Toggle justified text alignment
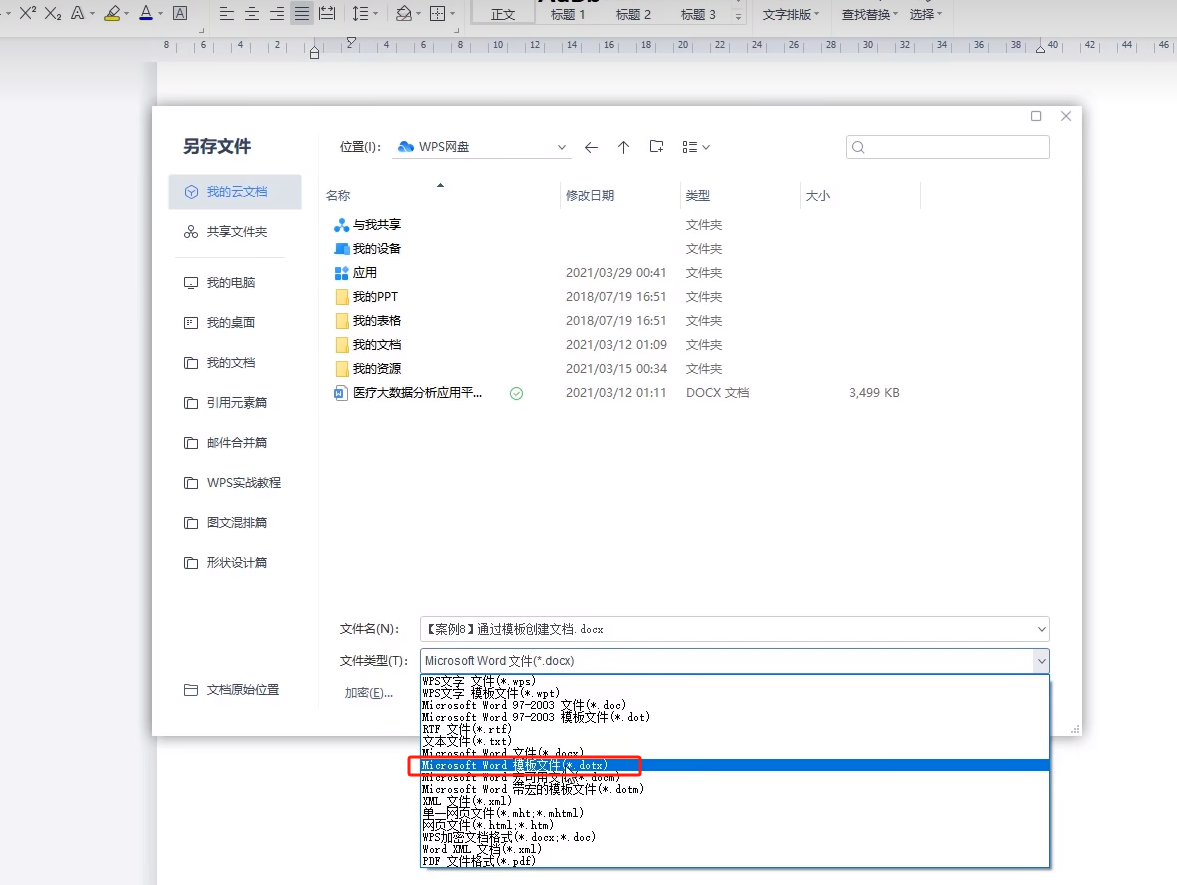Image resolution: width=1177 pixels, height=885 pixels. (x=302, y=14)
